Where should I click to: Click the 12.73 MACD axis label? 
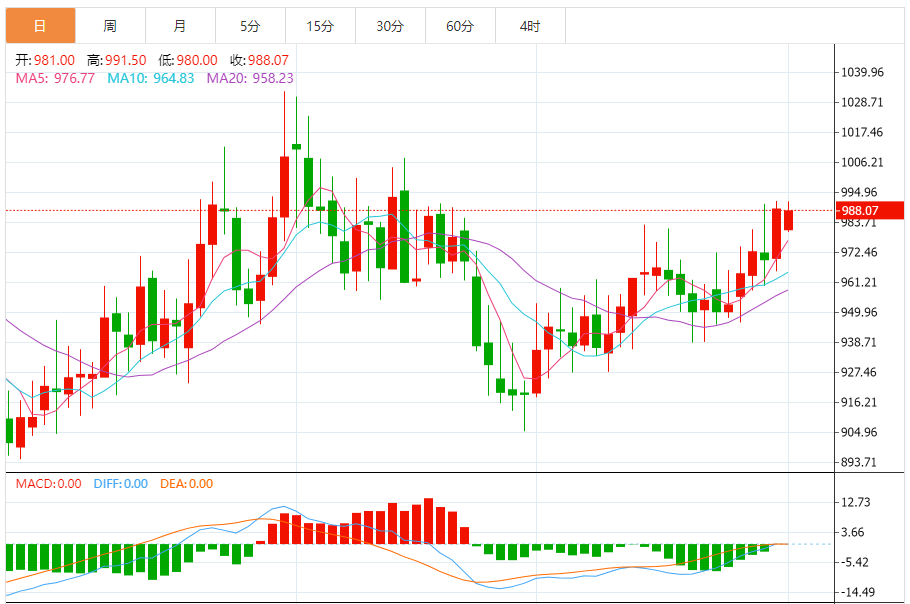point(856,502)
